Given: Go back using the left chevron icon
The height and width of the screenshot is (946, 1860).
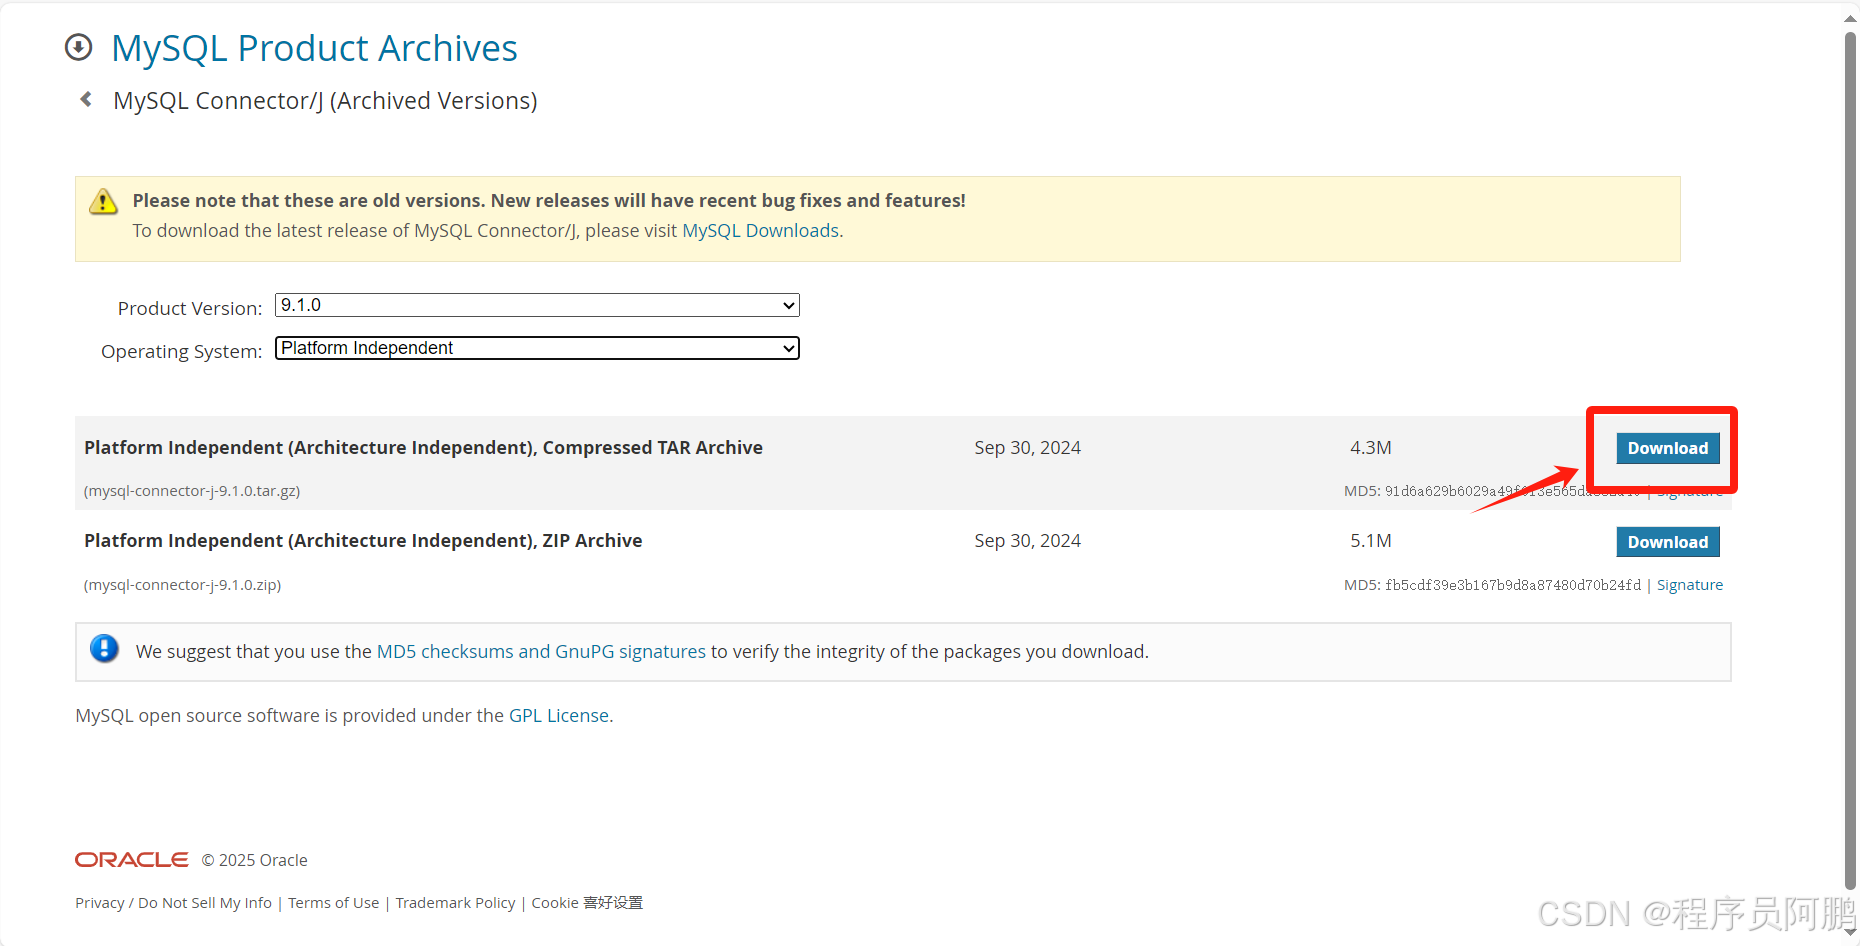Looking at the screenshot, I should click(86, 99).
